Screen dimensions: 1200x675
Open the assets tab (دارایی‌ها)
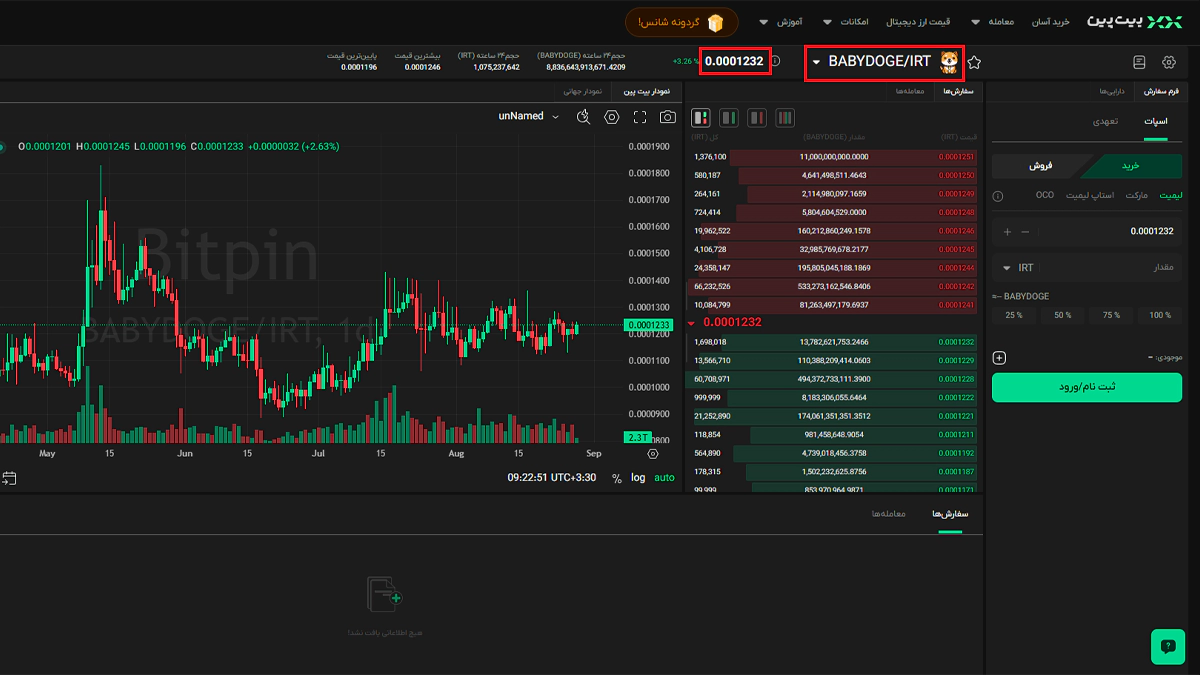(1112, 92)
